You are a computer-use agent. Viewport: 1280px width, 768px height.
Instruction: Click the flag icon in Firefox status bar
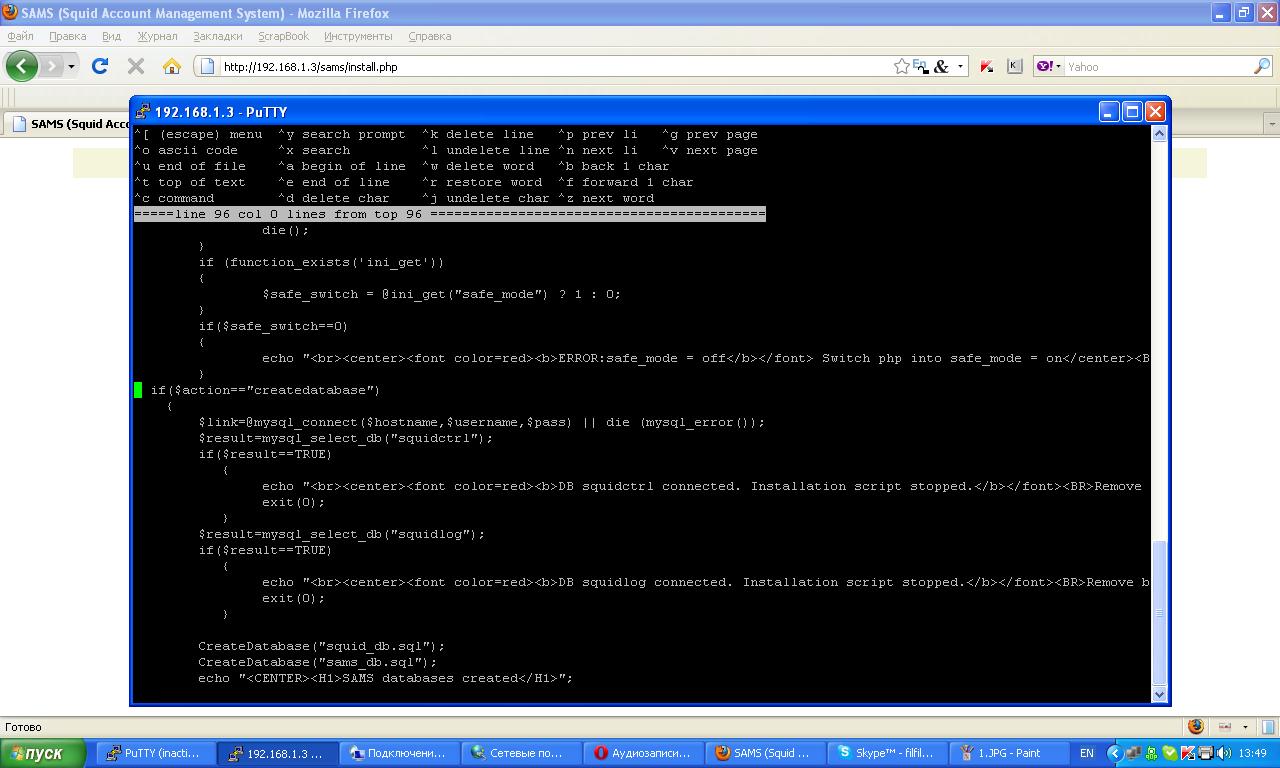click(x=1225, y=727)
